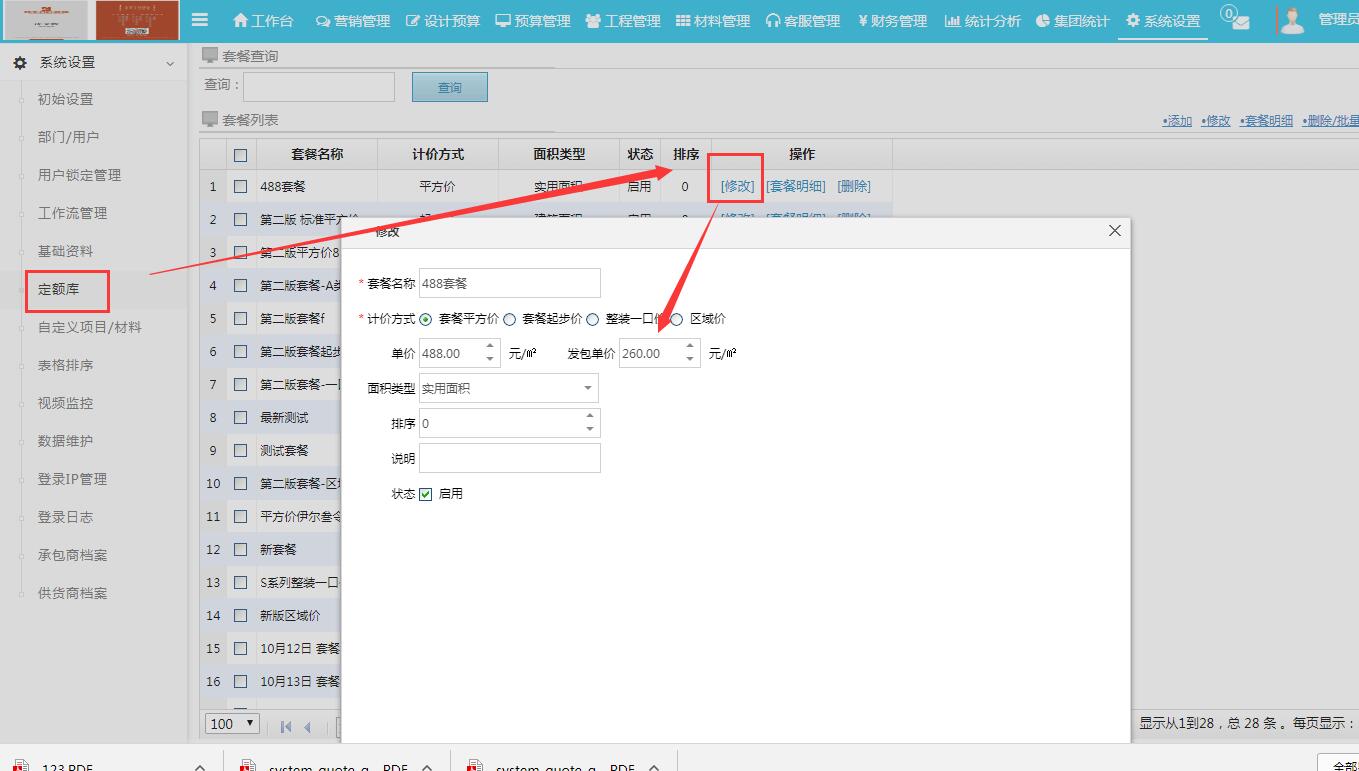The width and height of the screenshot is (1359, 771).
Task: Increase 单价 value with up arrow
Action: (x=490, y=346)
